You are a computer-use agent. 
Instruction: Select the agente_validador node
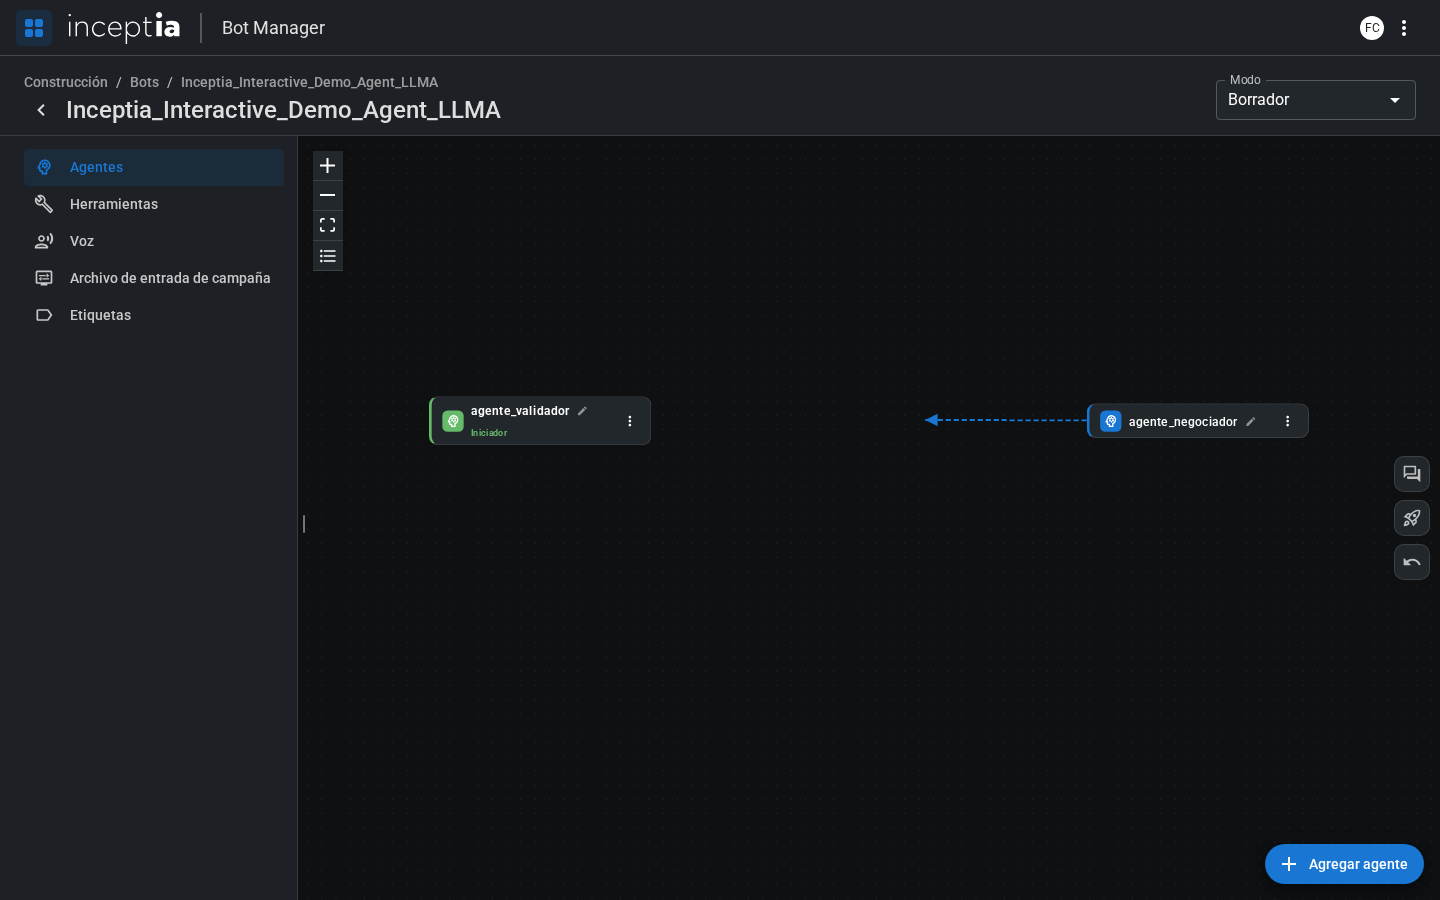pos(540,421)
